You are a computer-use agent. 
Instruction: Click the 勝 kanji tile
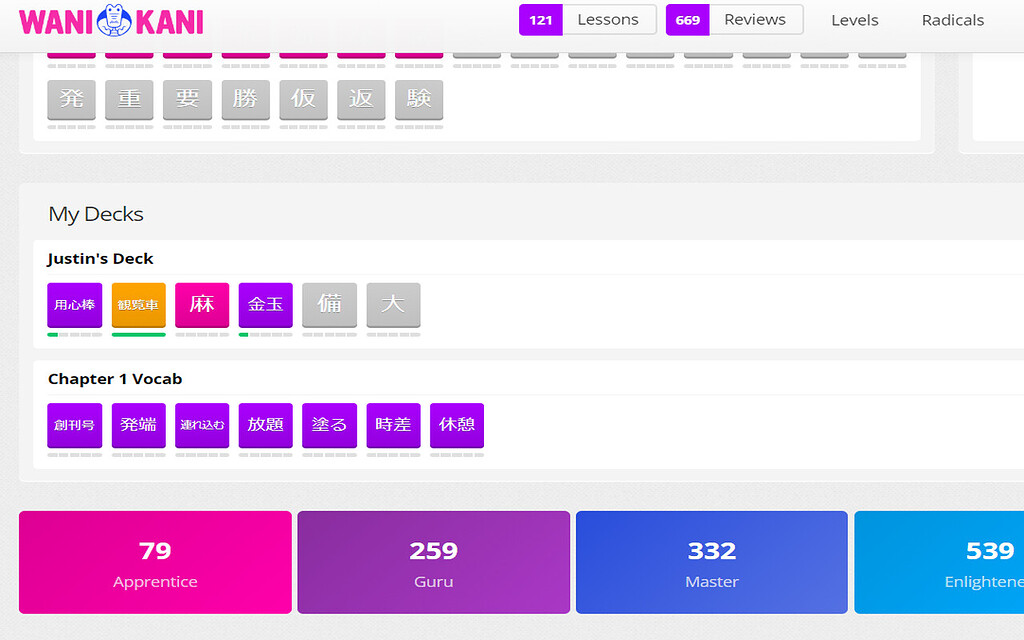[x=245, y=100]
